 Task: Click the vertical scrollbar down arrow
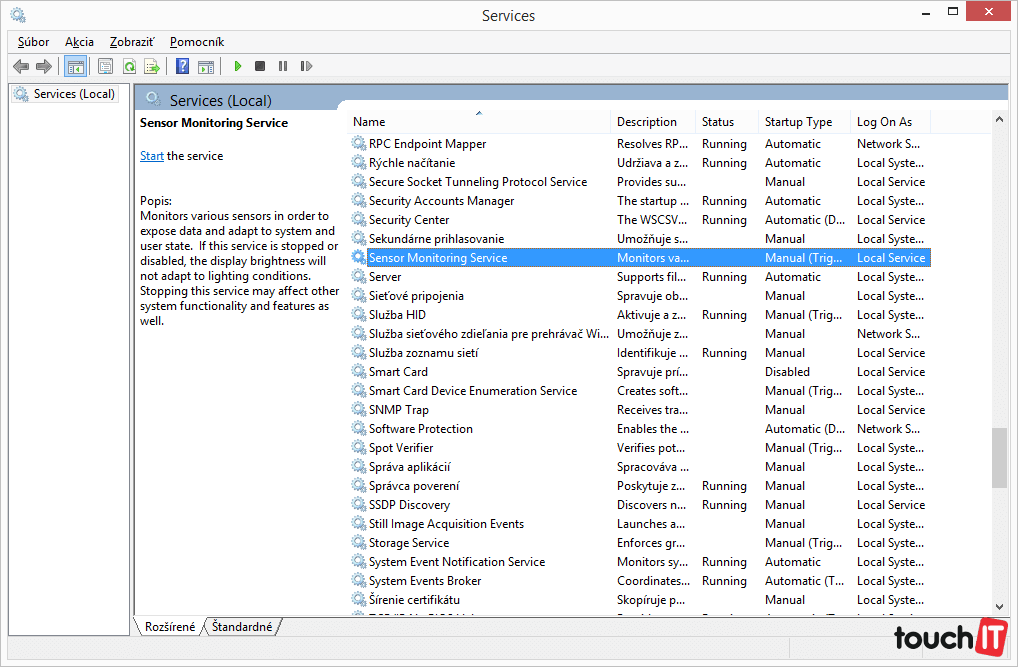pyautogui.click(x=999, y=605)
